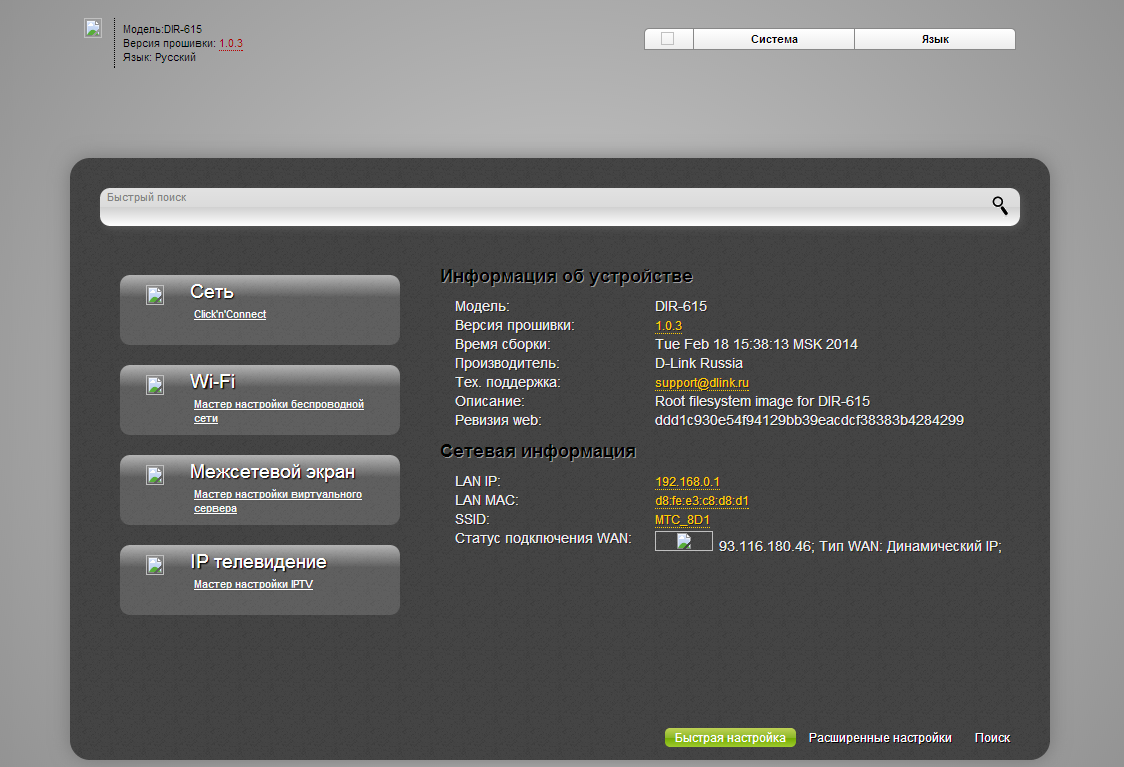Viewport: 1124px width, 767px height.
Task: Click firmware version 1.0.3 in device info
Action: pos(669,326)
